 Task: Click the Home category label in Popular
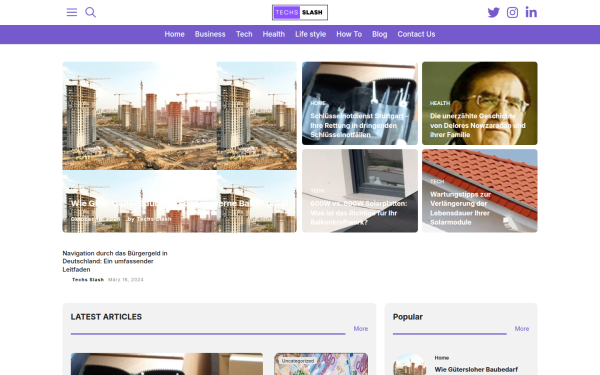click(x=442, y=358)
